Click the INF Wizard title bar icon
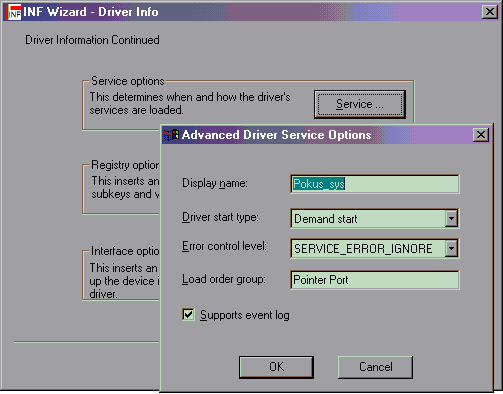 13,12
